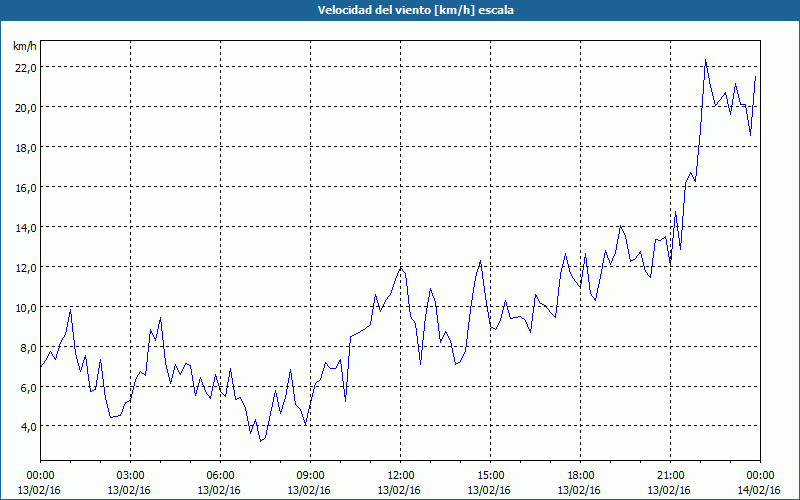Click the lowest wind speed dip below 4,0
This screenshot has height=500, width=800.
tap(260, 441)
